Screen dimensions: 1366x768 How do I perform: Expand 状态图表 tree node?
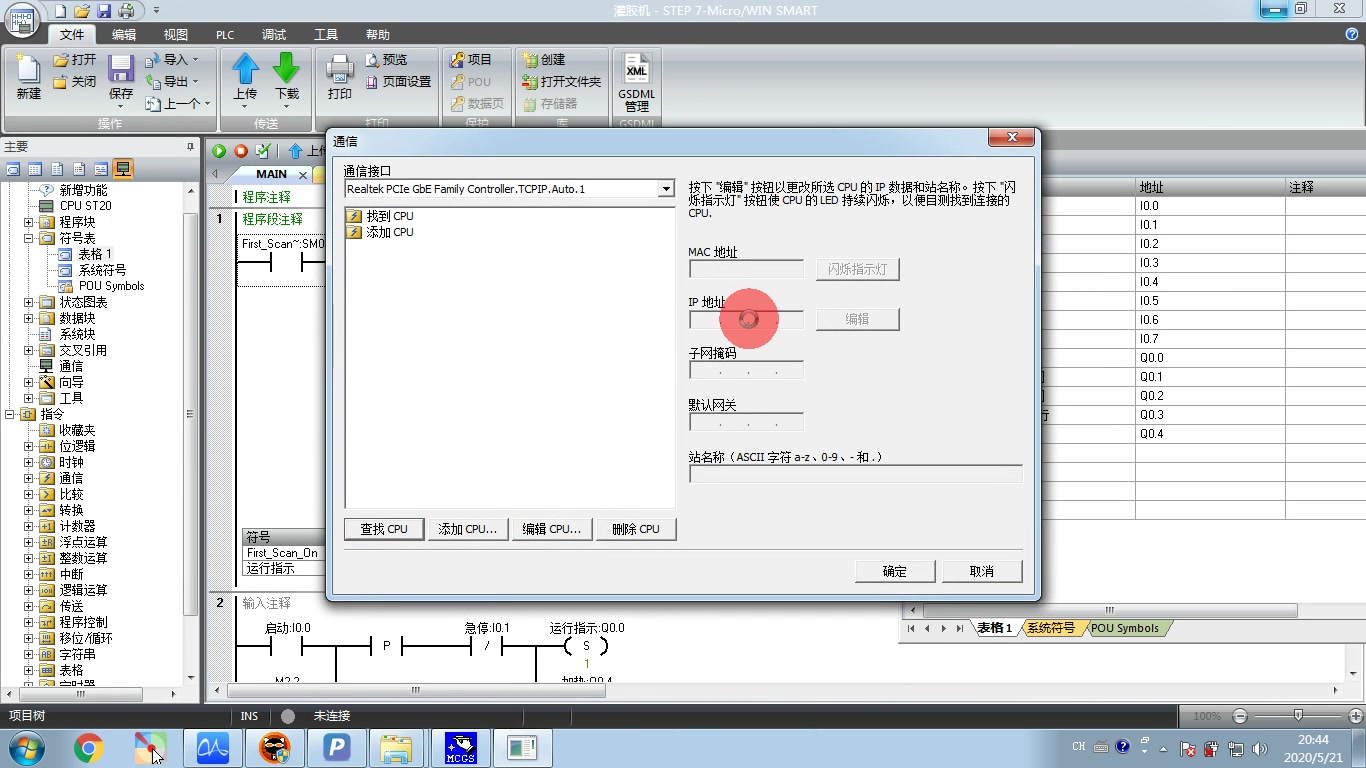click(x=29, y=302)
